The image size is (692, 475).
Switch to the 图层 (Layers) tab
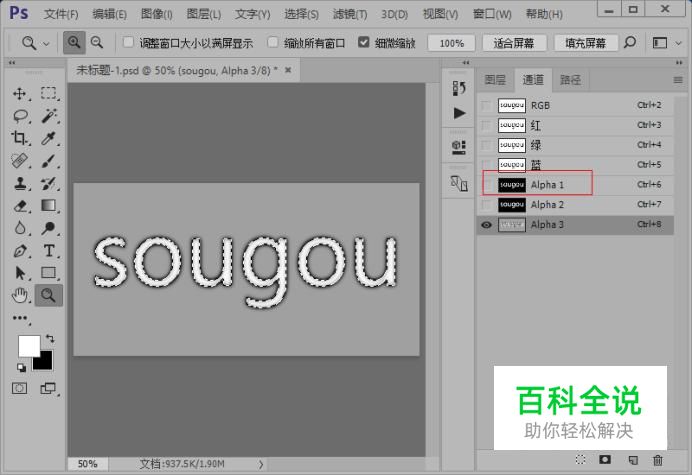tap(495, 80)
